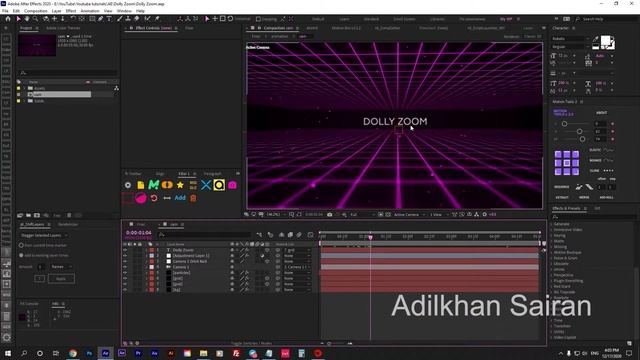The width and height of the screenshot is (640, 360).
Task: Click the yellow Q box script icon
Action: (219, 185)
